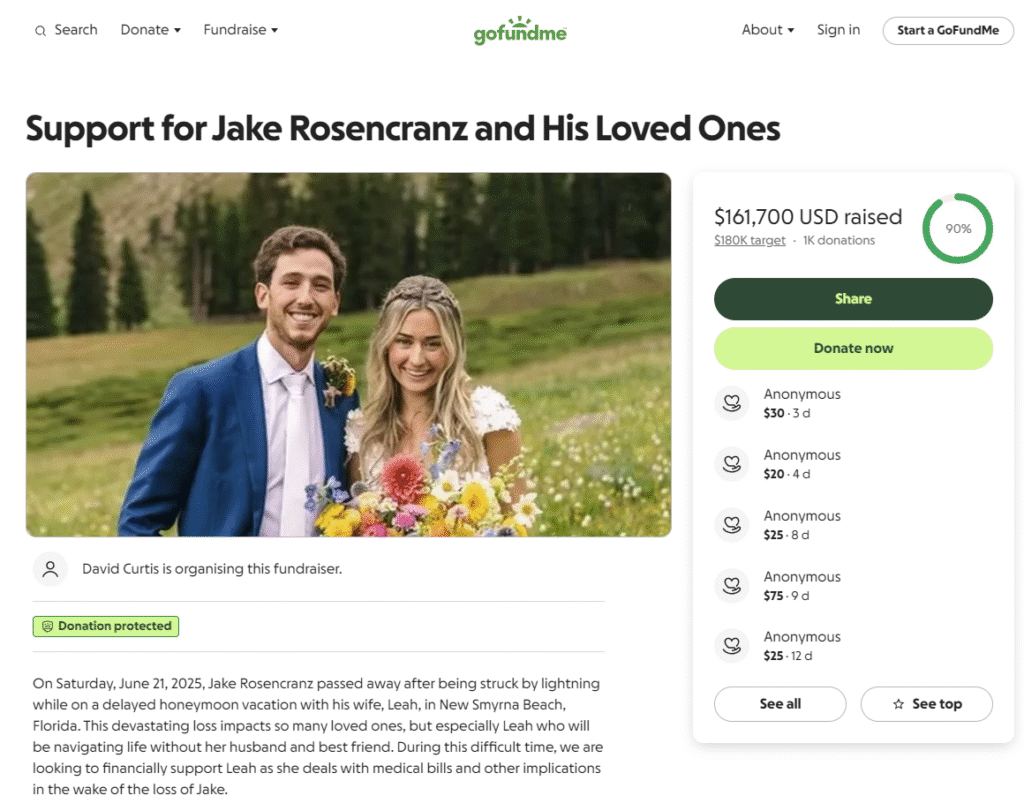Click heart icon beside $25 12 d donation
The image size is (1024, 803).
click(x=731, y=646)
